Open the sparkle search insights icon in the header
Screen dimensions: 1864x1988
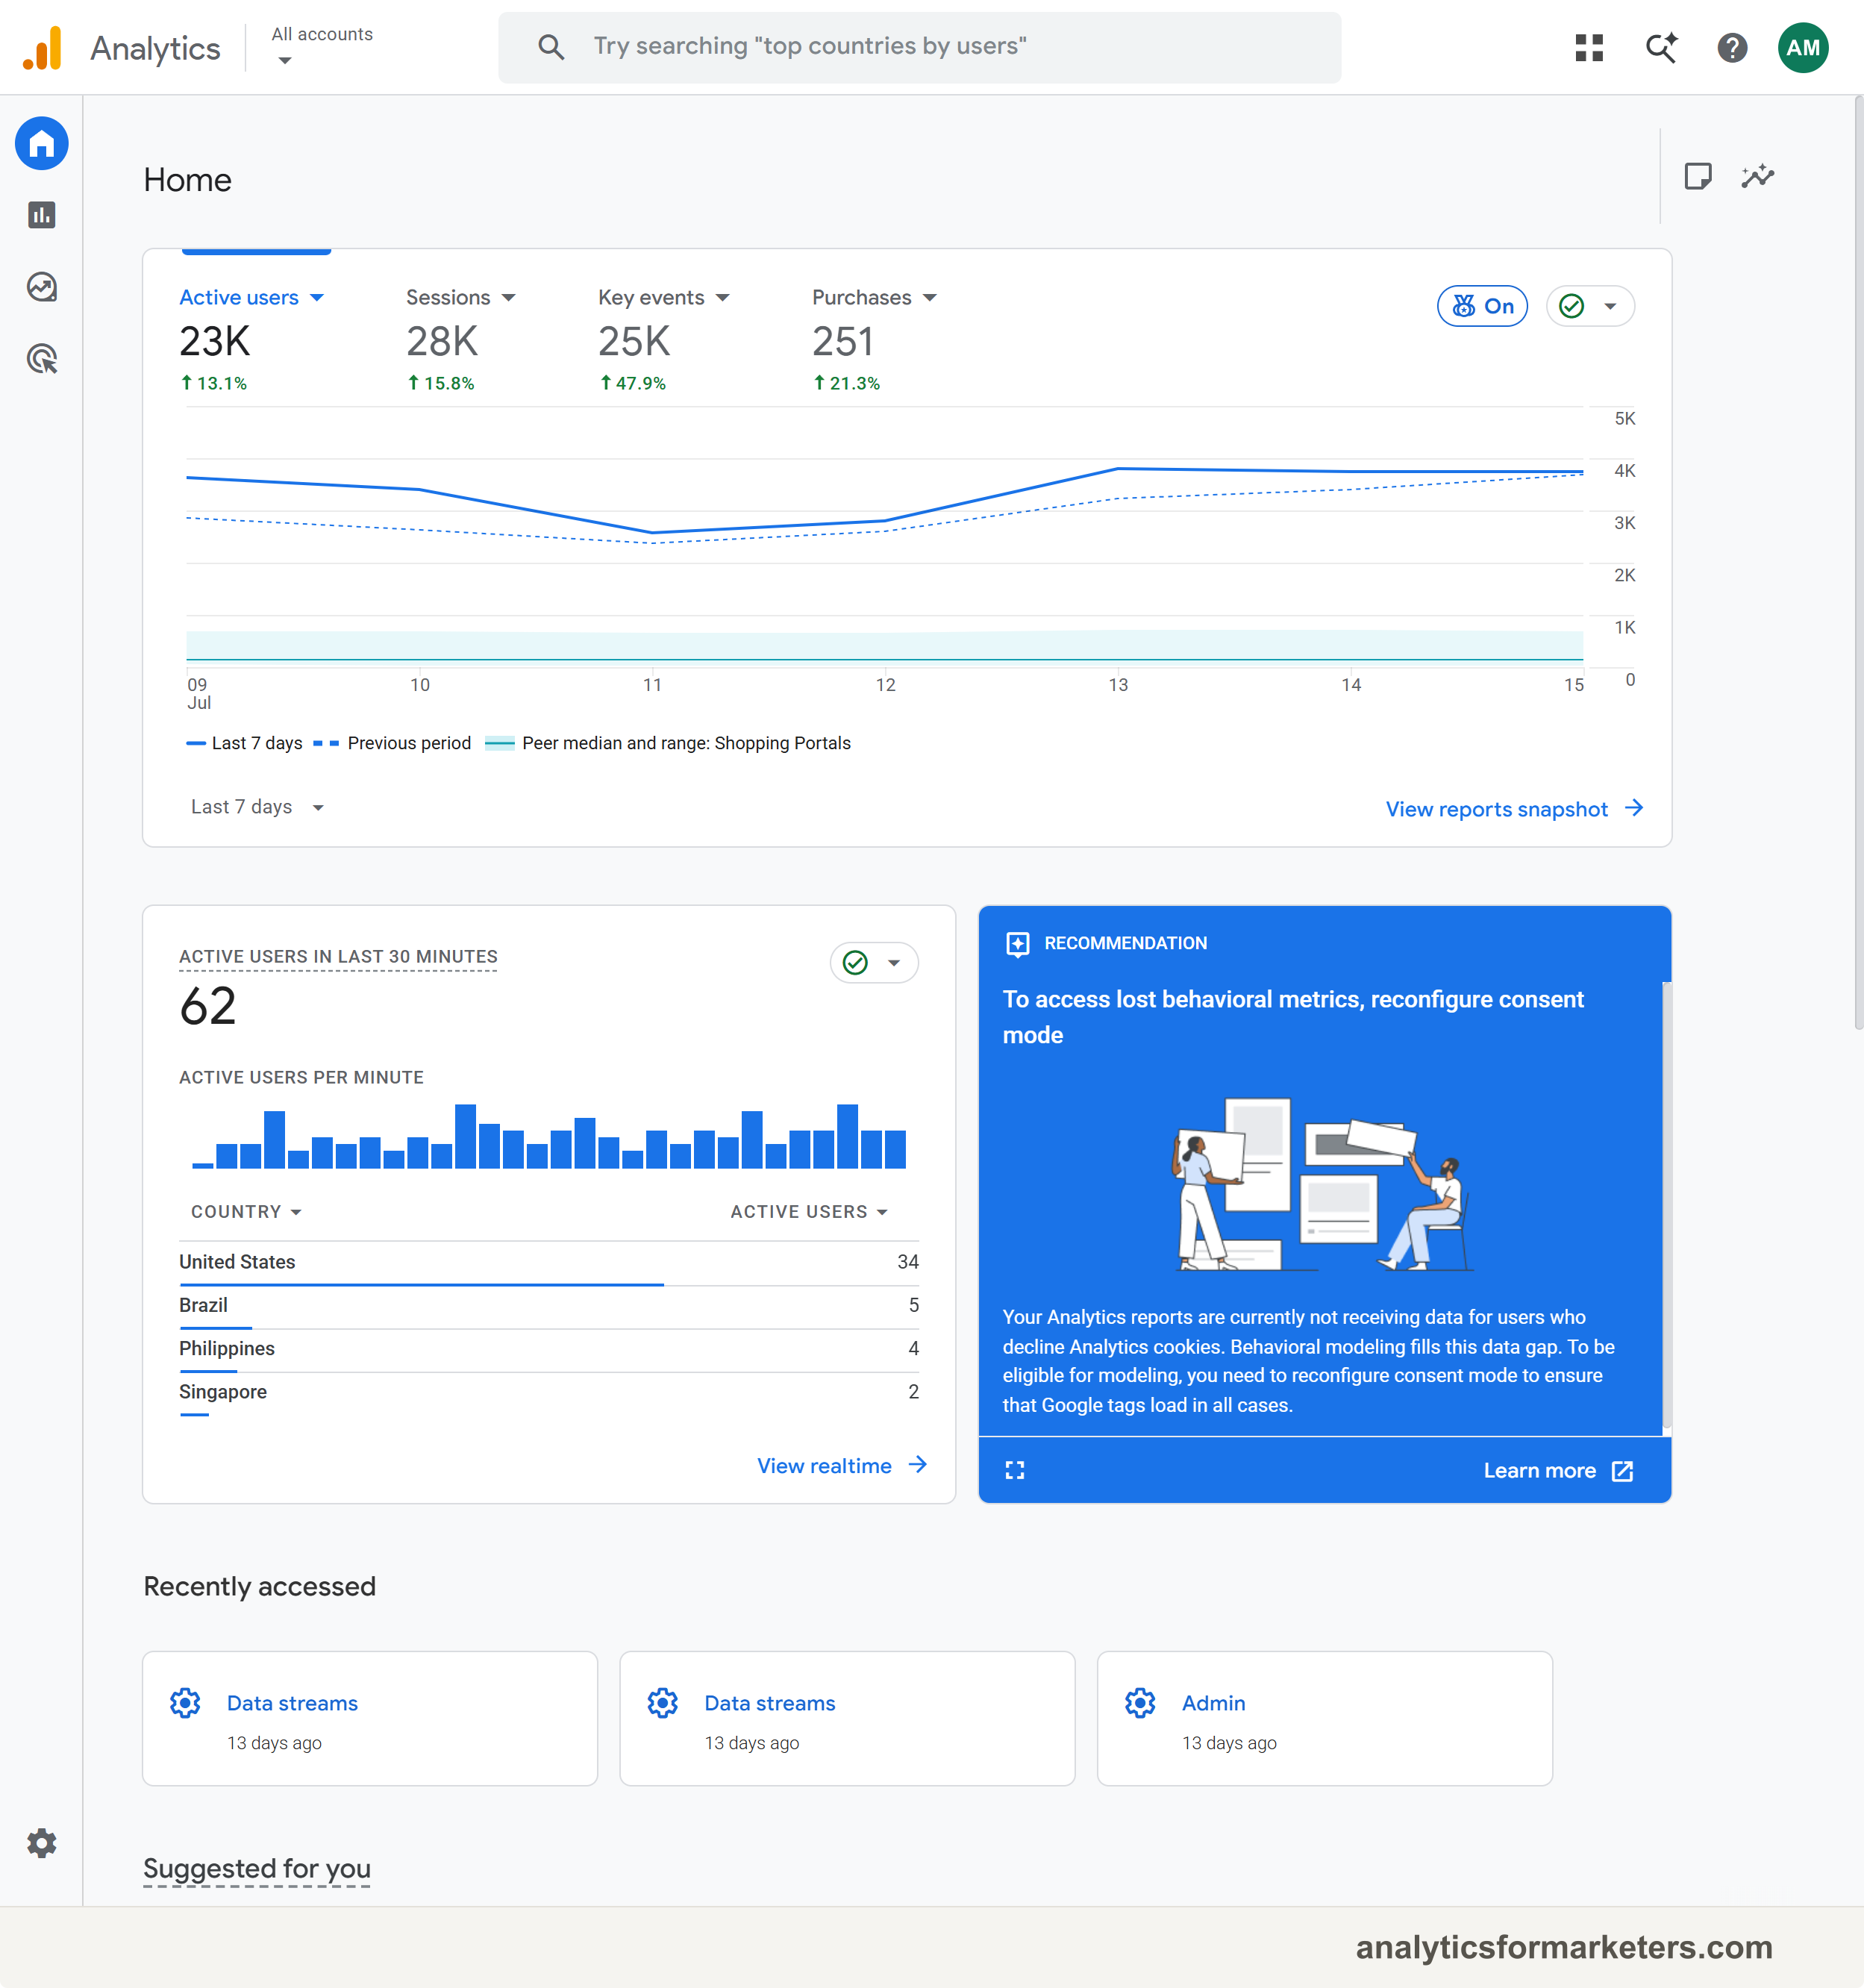point(1661,47)
